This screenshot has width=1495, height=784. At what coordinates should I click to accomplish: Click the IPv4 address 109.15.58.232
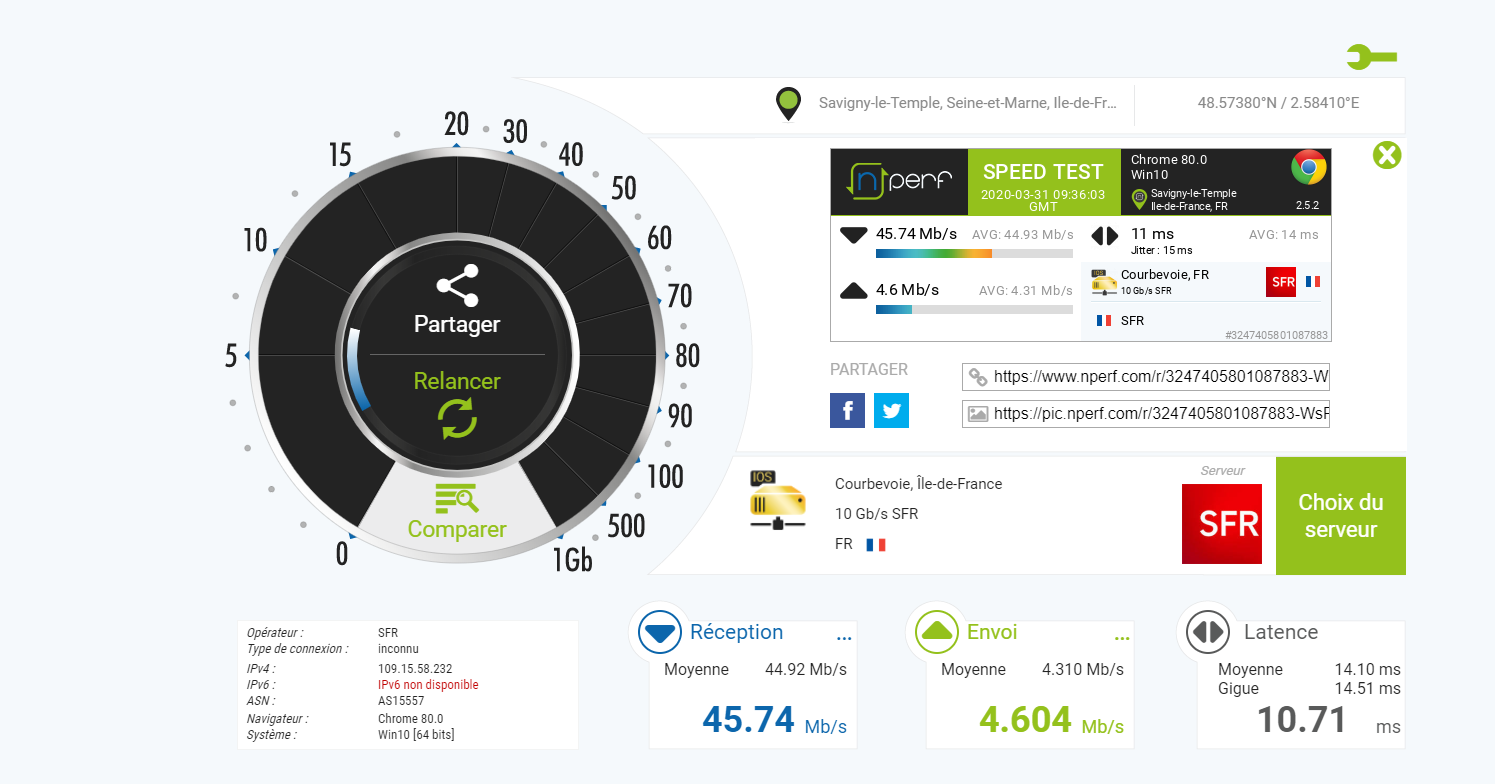(415, 669)
